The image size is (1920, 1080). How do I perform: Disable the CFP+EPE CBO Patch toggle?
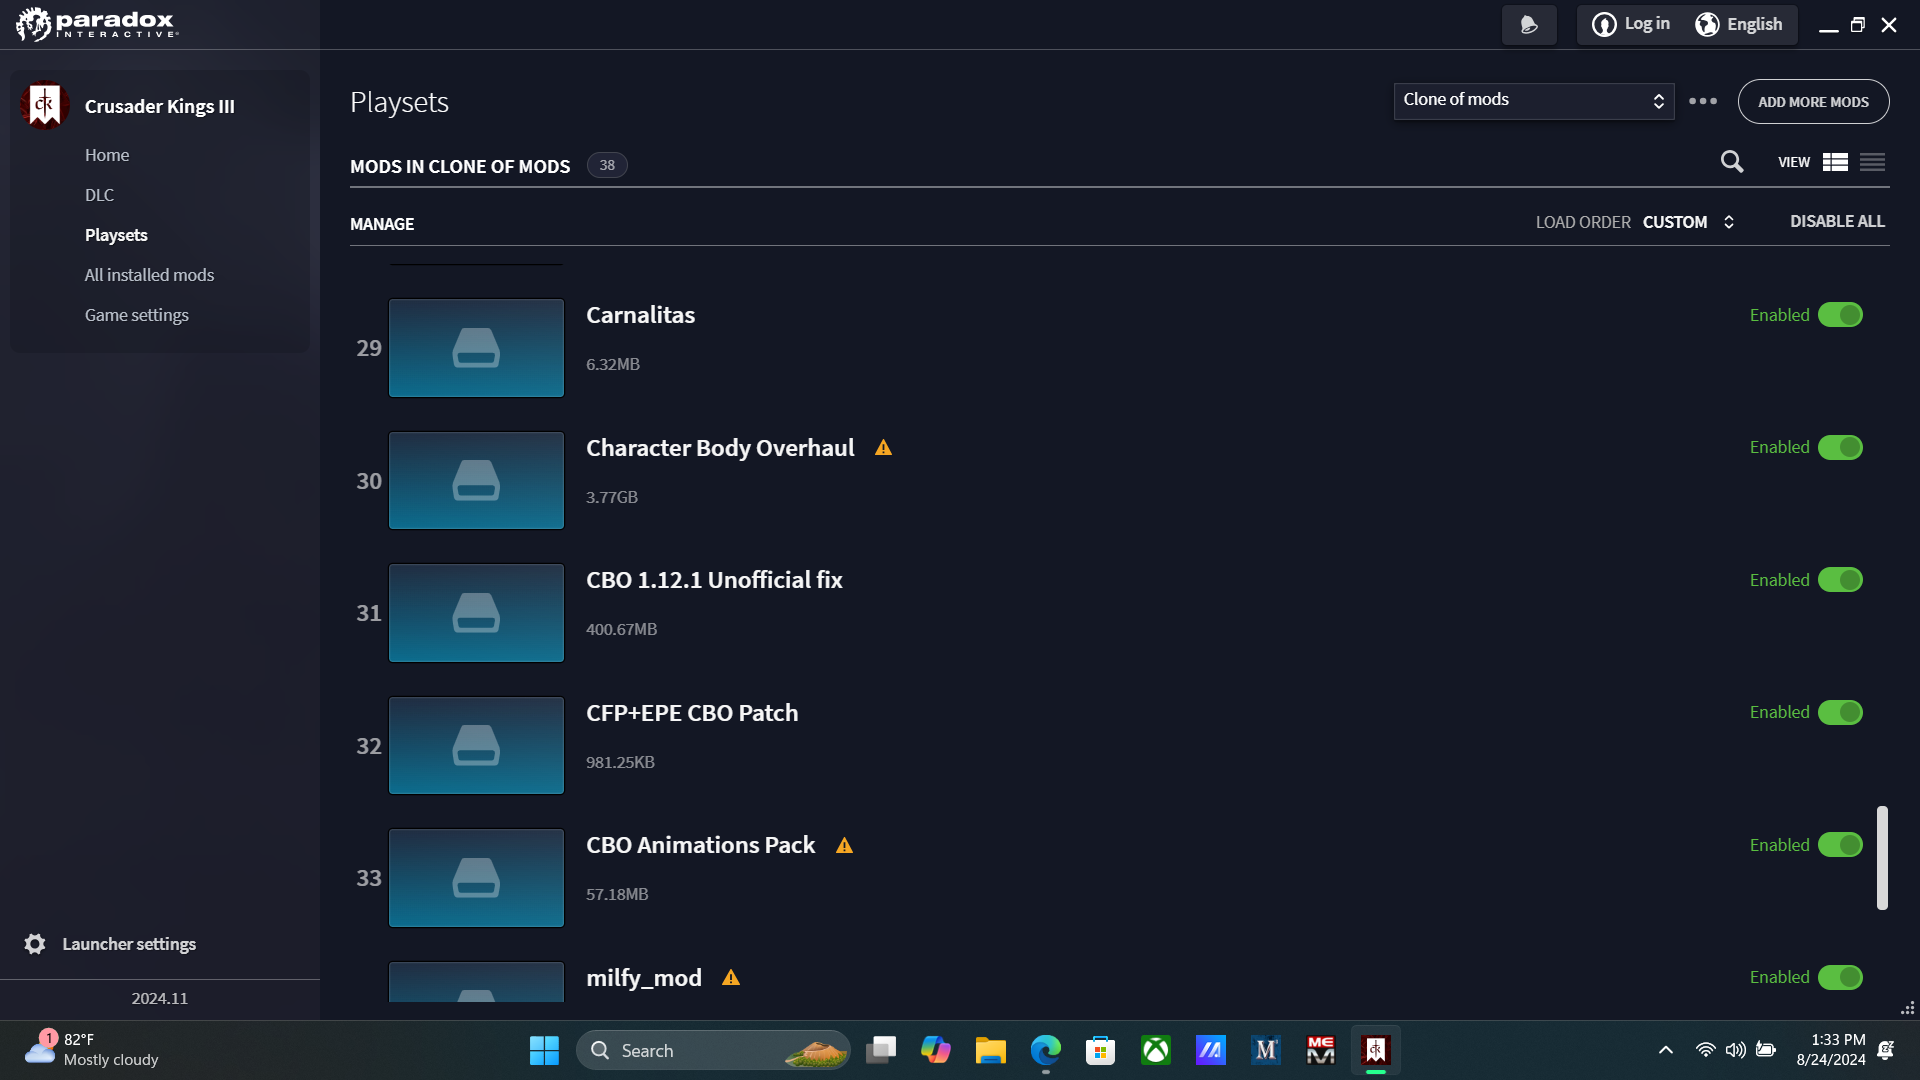(1840, 713)
